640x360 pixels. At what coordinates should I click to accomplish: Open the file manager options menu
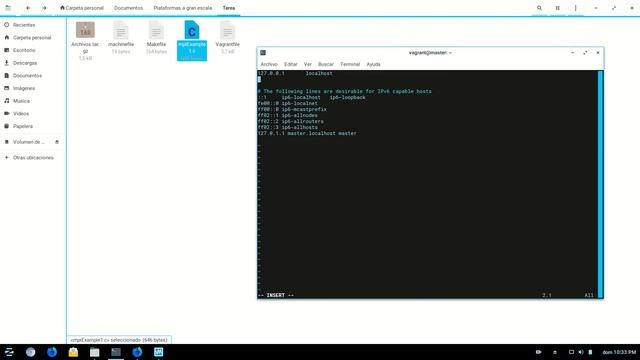coord(576,8)
